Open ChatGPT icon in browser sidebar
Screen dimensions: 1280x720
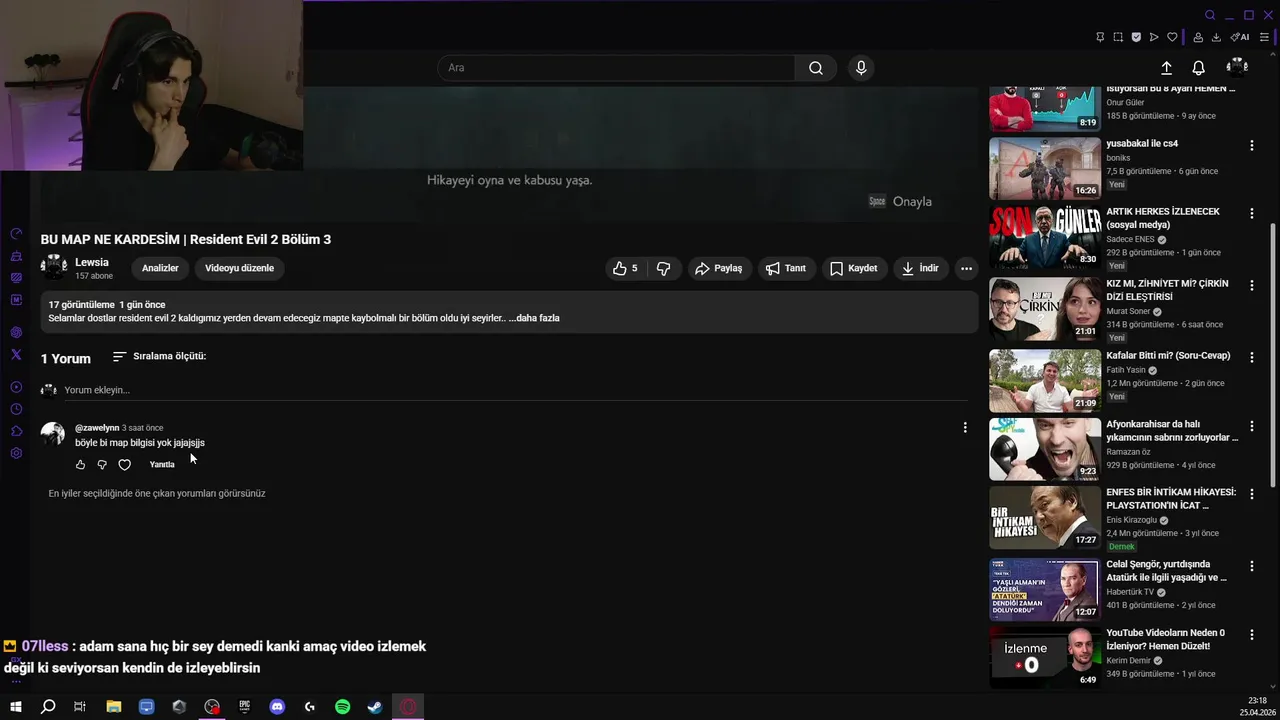pyautogui.click(x=16, y=332)
